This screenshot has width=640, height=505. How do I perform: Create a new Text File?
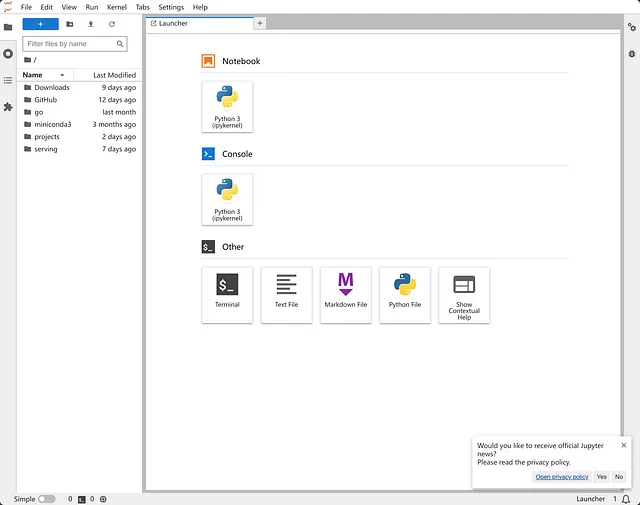(287, 295)
